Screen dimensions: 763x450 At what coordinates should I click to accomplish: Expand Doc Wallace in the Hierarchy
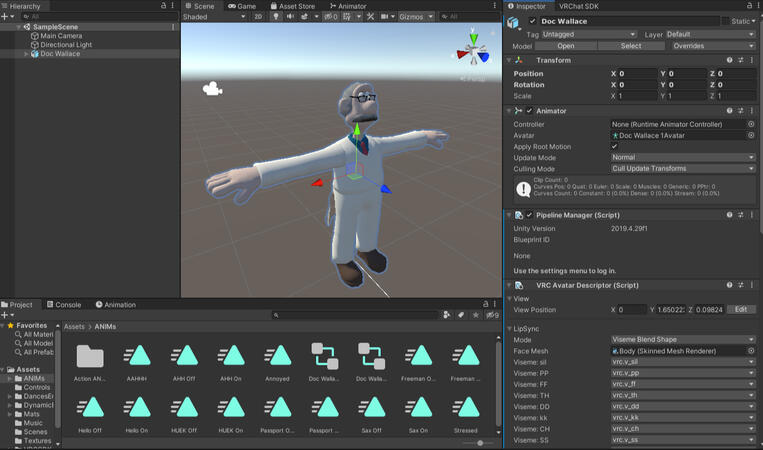(26, 54)
